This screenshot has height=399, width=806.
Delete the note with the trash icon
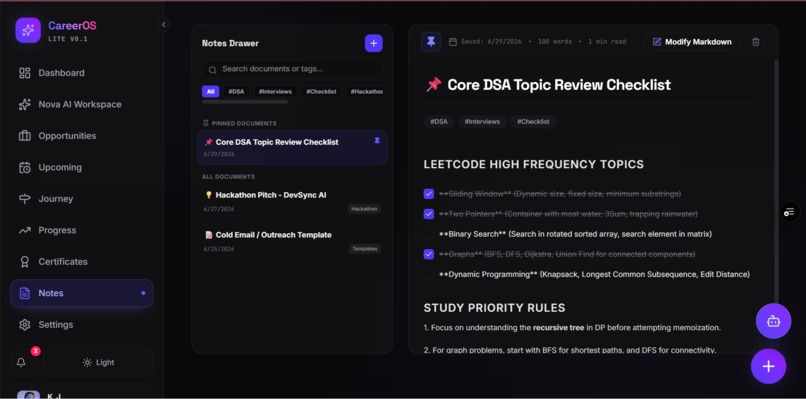(x=756, y=42)
